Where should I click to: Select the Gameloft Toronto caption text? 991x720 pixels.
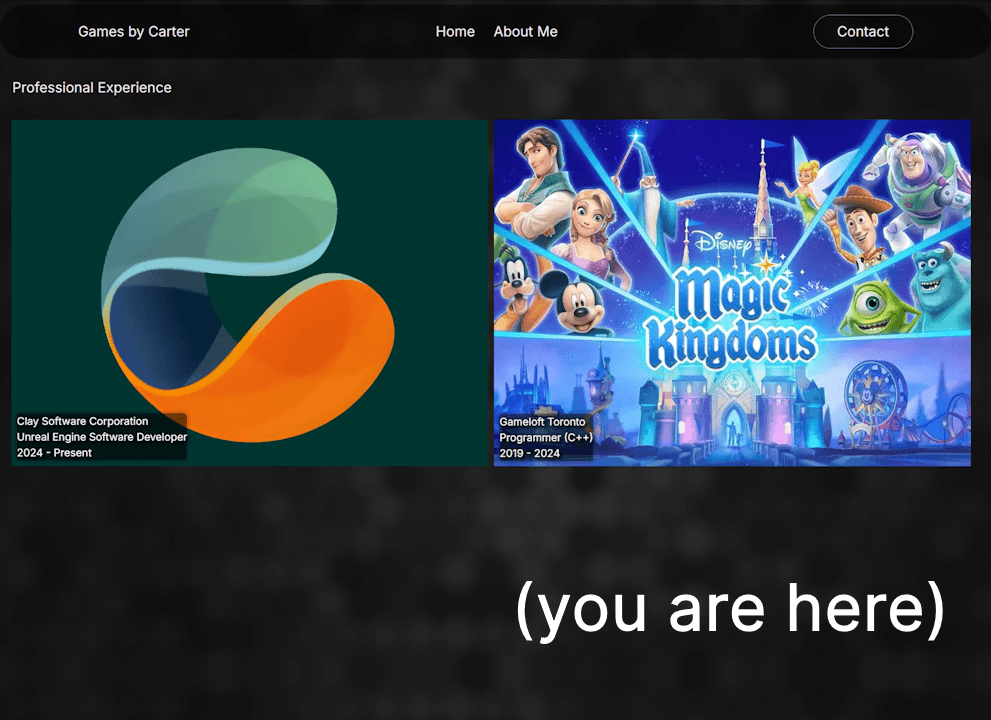pos(543,422)
